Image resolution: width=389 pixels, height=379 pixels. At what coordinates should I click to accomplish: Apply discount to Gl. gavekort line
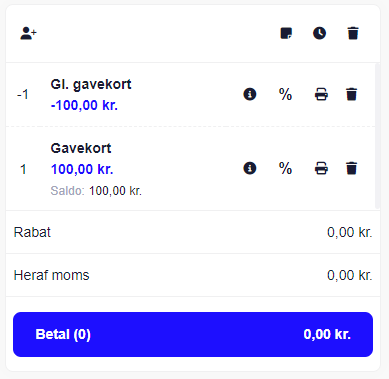285,94
